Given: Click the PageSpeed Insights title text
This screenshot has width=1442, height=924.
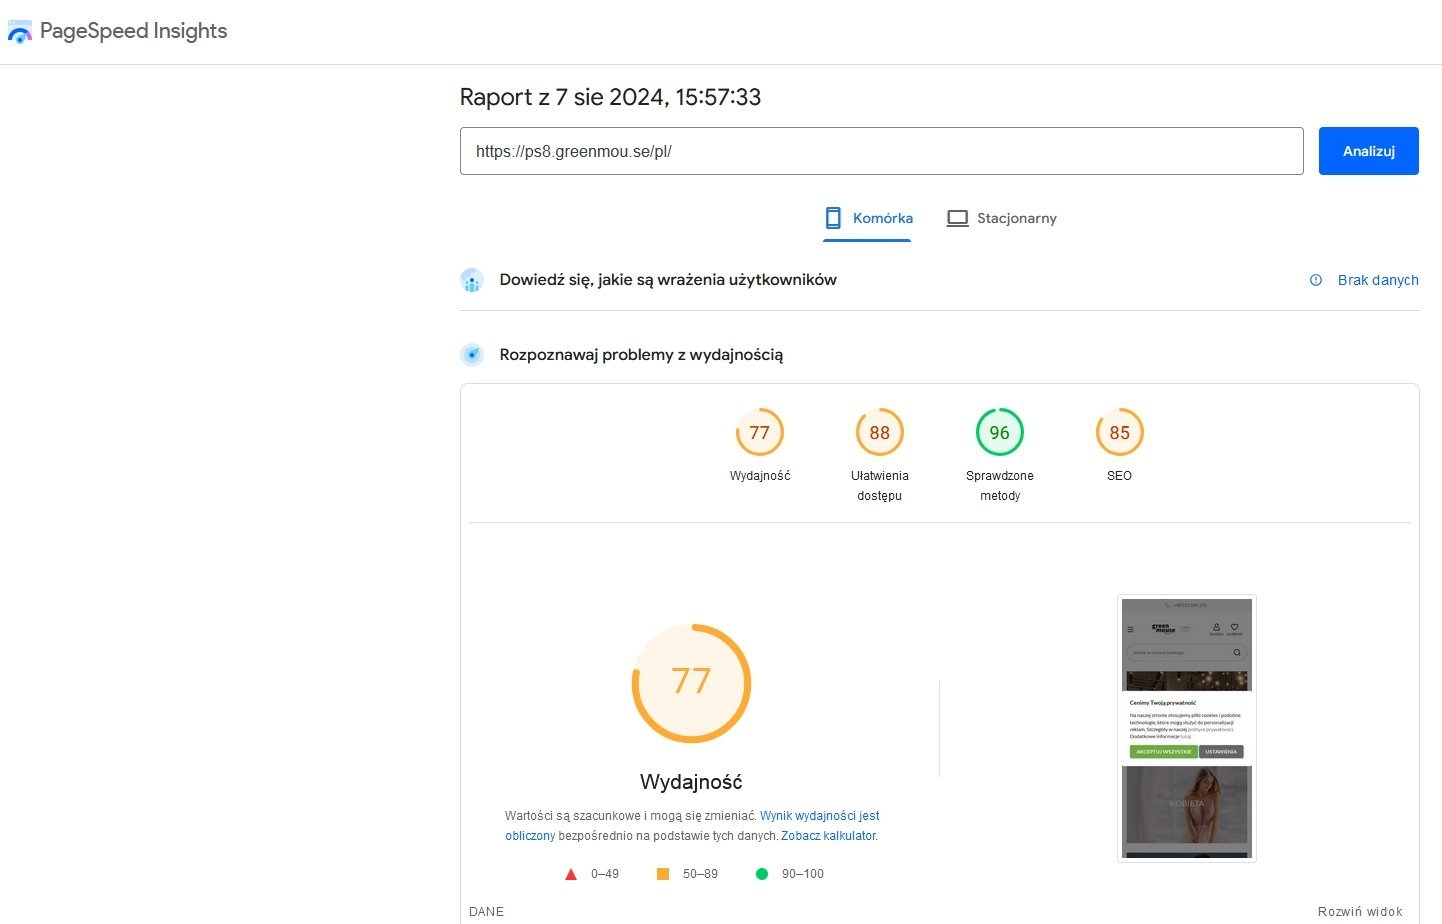Looking at the screenshot, I should [x=134, y=31].
